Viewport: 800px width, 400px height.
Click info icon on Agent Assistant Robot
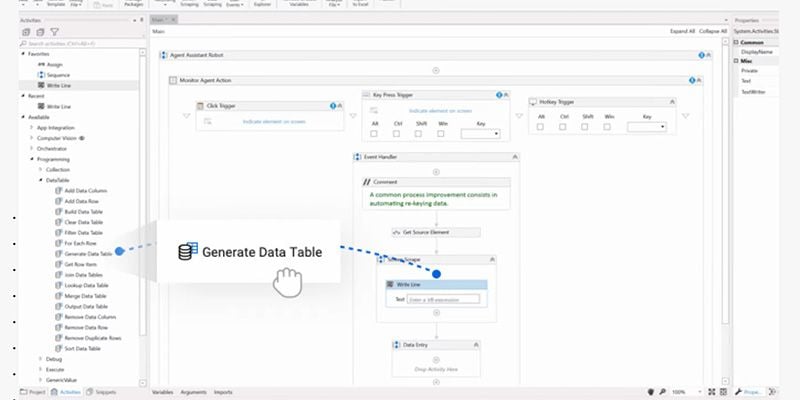click(701, 55)
